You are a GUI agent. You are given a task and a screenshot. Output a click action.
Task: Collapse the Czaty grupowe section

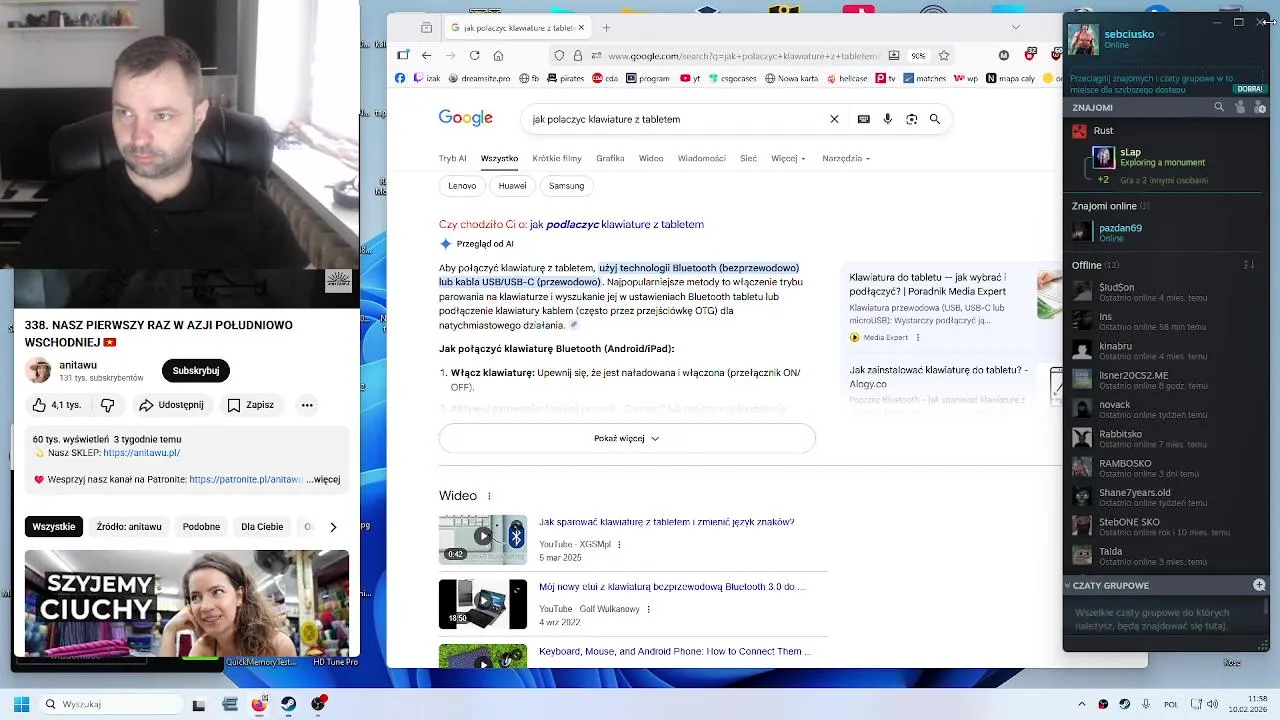pyautogui.click(x=1068, y=585)
